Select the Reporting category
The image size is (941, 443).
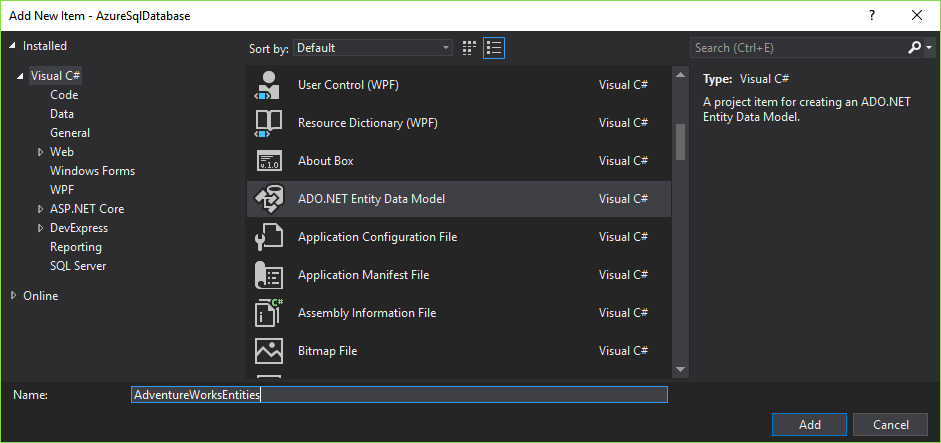[x=76, y=247]
